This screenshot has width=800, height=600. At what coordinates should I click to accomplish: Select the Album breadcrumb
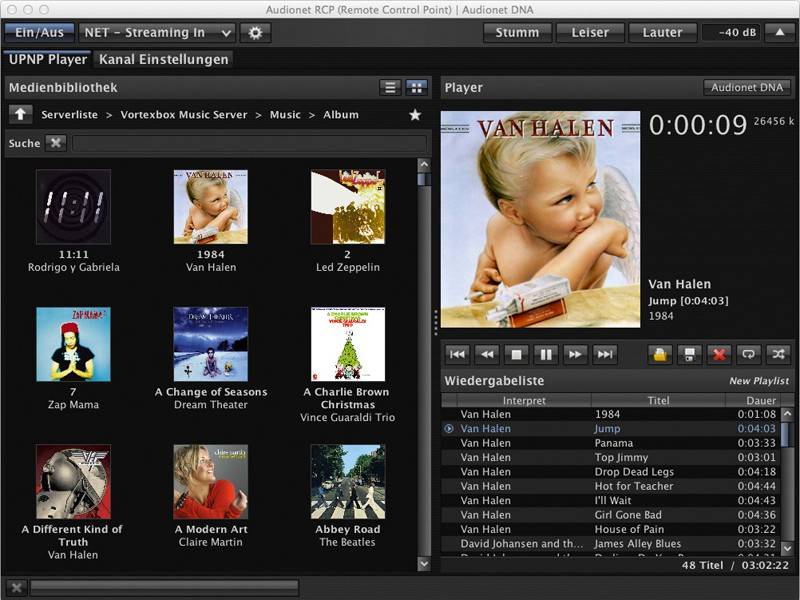341,115
